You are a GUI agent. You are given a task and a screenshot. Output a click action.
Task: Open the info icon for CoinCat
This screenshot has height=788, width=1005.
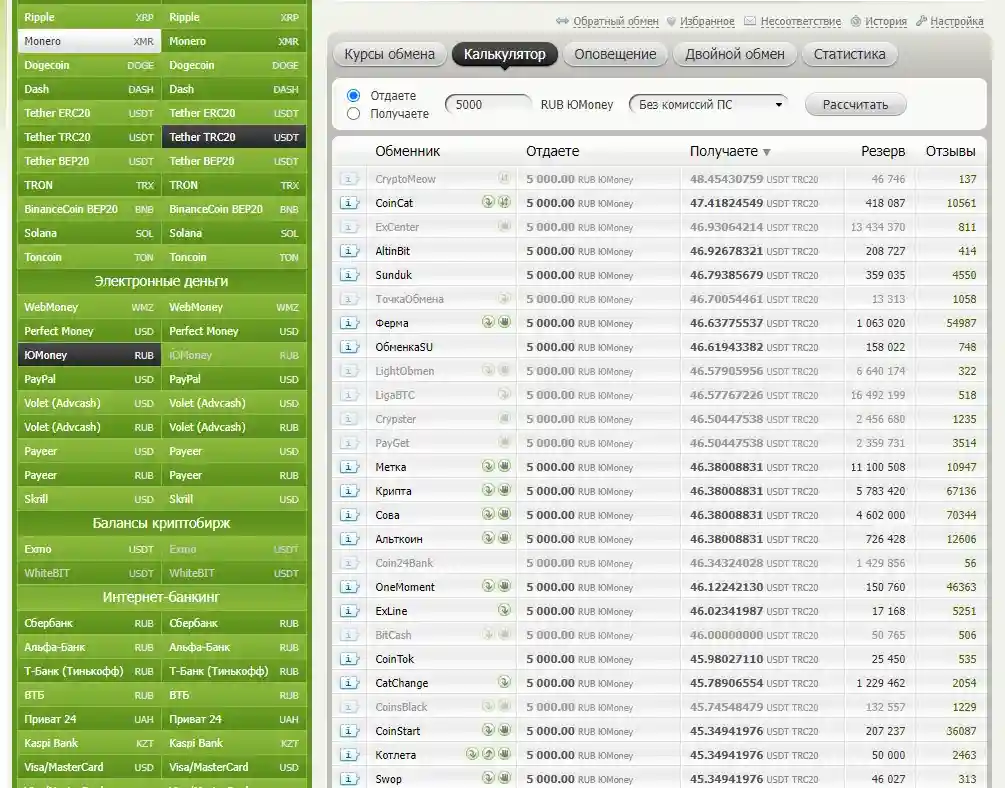click(349, 203)
